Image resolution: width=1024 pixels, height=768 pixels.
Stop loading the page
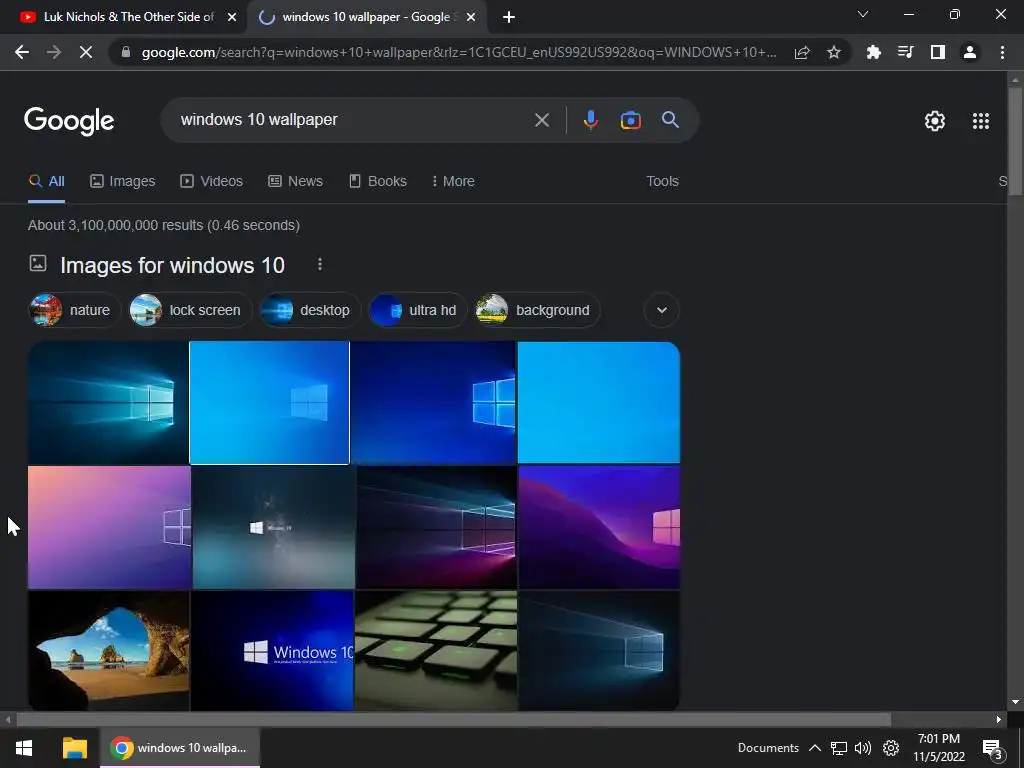(86, 52)
